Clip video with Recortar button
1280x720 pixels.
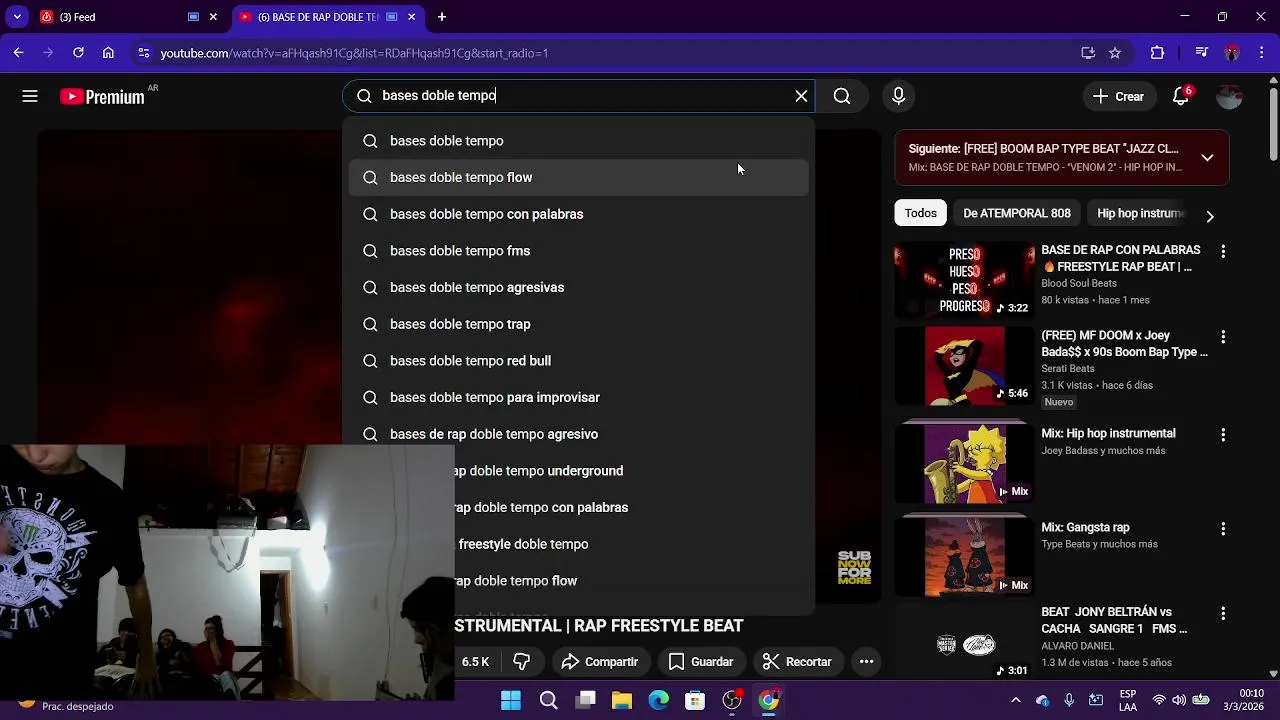[797, 662]
